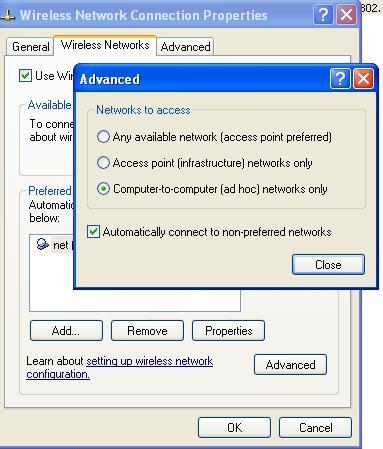Screen dimensions: 383x449
Task: Click the Close button in Advanced dialog
Action: tap(328, 265)
